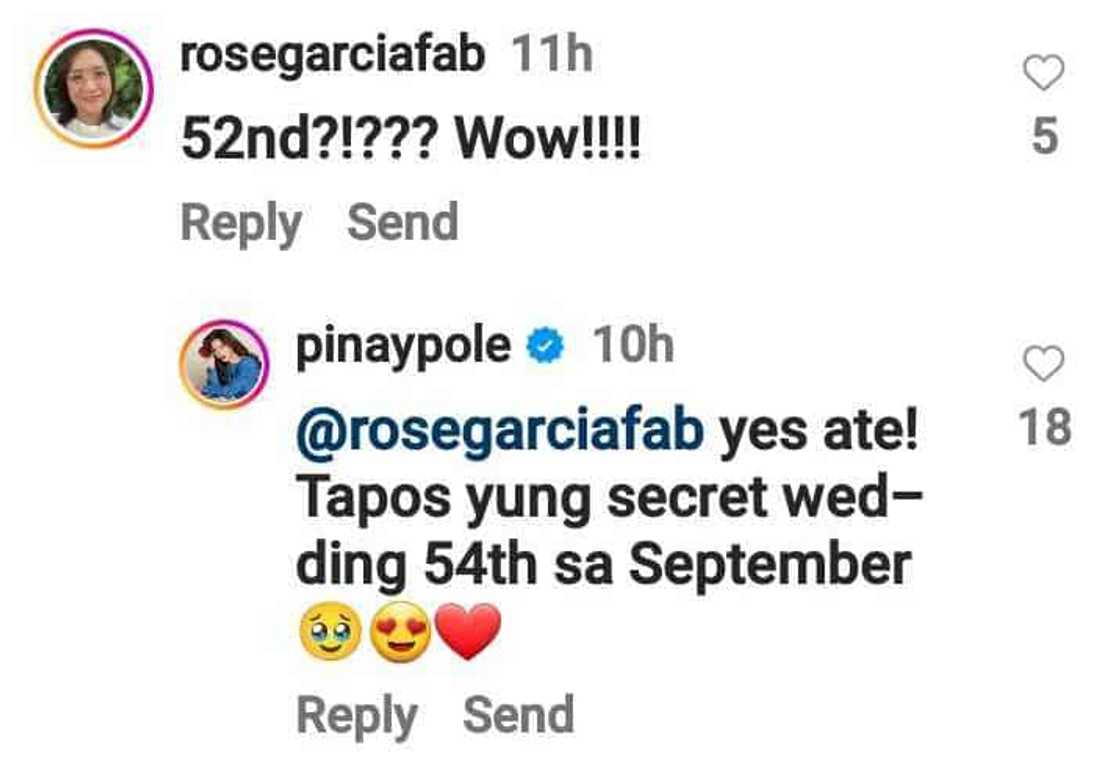Reply to rosegarciafab's 52nd comment
1120x781 pixels.
[x=241, y=224]
